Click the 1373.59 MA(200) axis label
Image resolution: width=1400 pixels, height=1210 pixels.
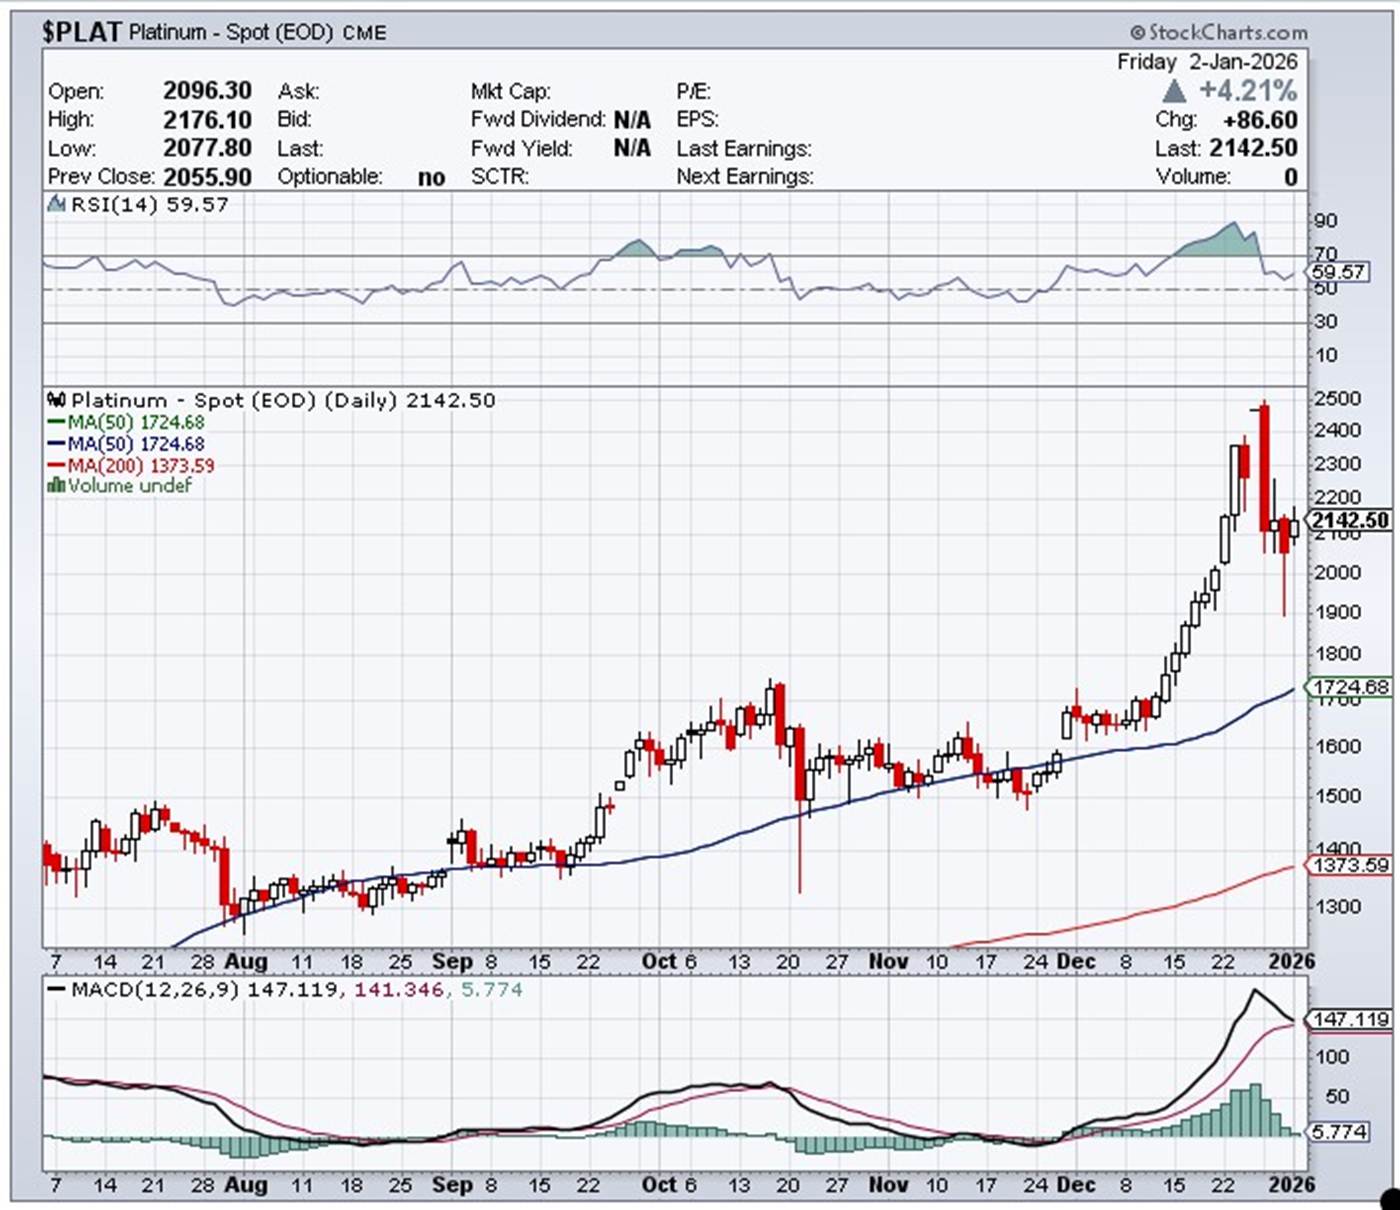(x=1351, y=865)
